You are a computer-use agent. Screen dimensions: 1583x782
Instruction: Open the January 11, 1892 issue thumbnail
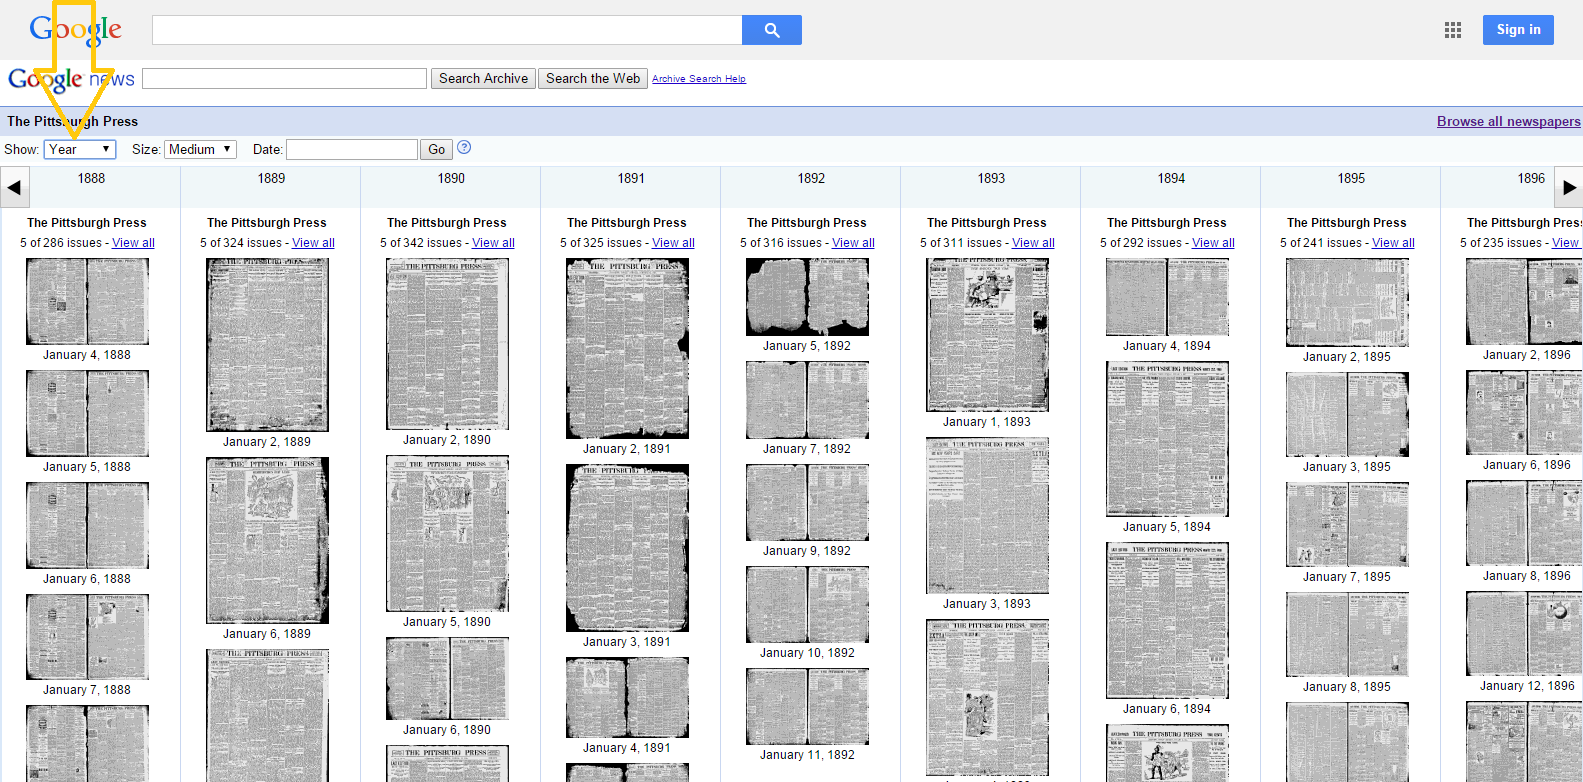[807, 706]
